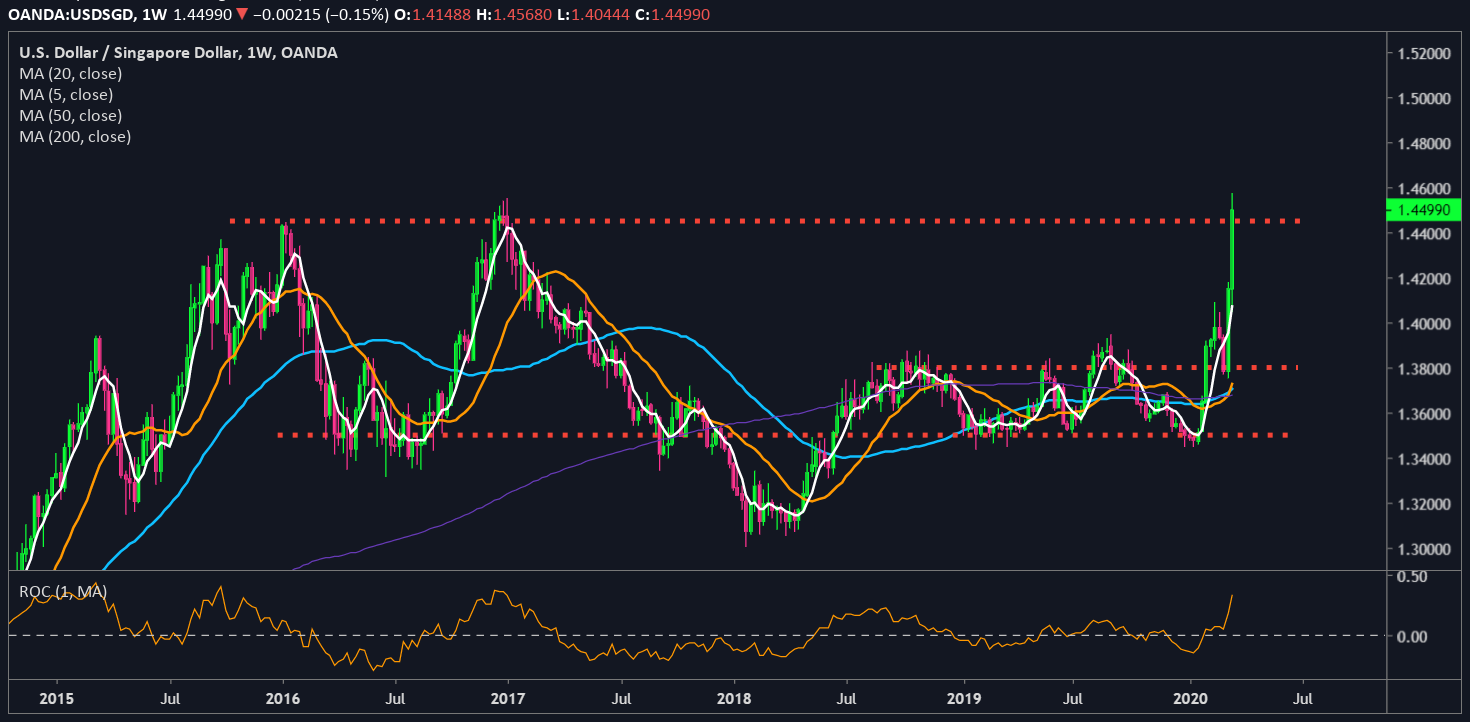Click the tall green candle at chart's right edge

click(1233, 250)
